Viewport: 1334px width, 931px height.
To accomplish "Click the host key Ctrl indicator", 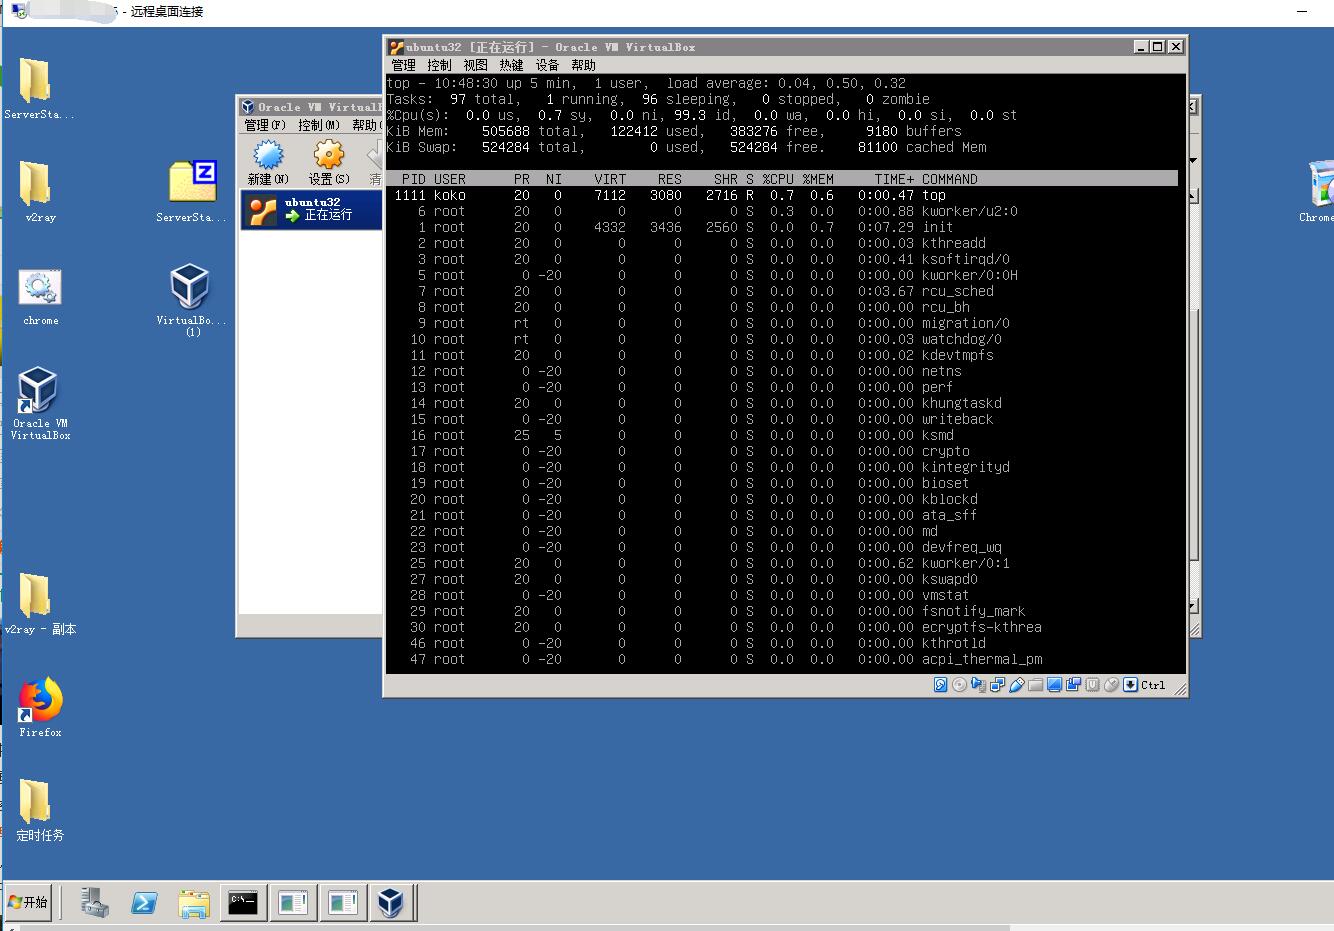I will [x=1153, y=685].
